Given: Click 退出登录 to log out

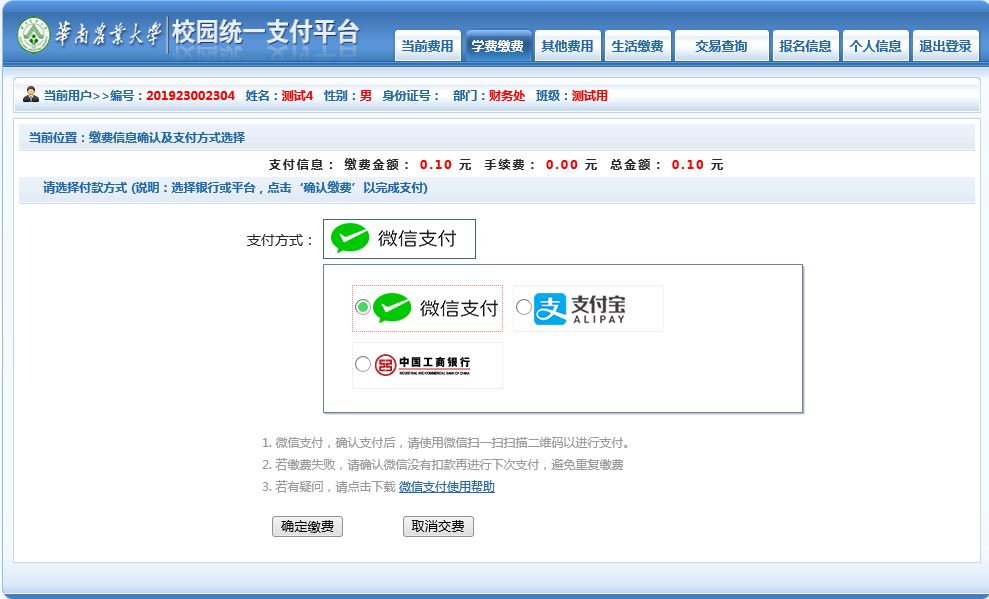Looking at the screenshot, I should [x=945, y=46].
